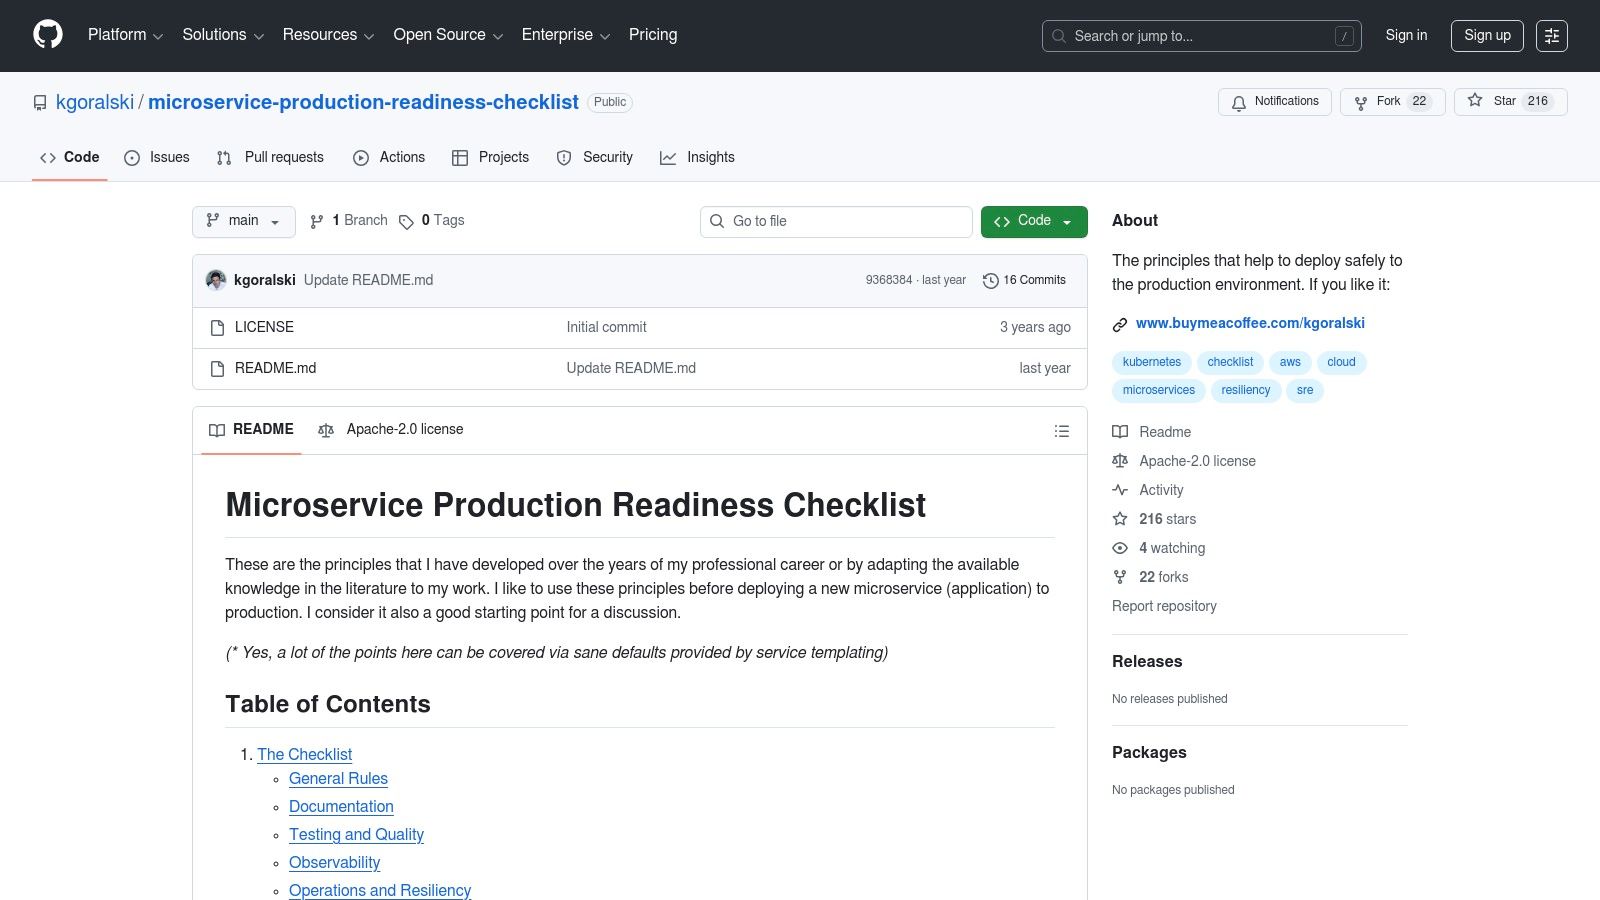Viewport: 1600px width, 900px height.
Task: Open the www.buymeacoffee.com/kgoralski link
Action: click(x=1251, y=323)
